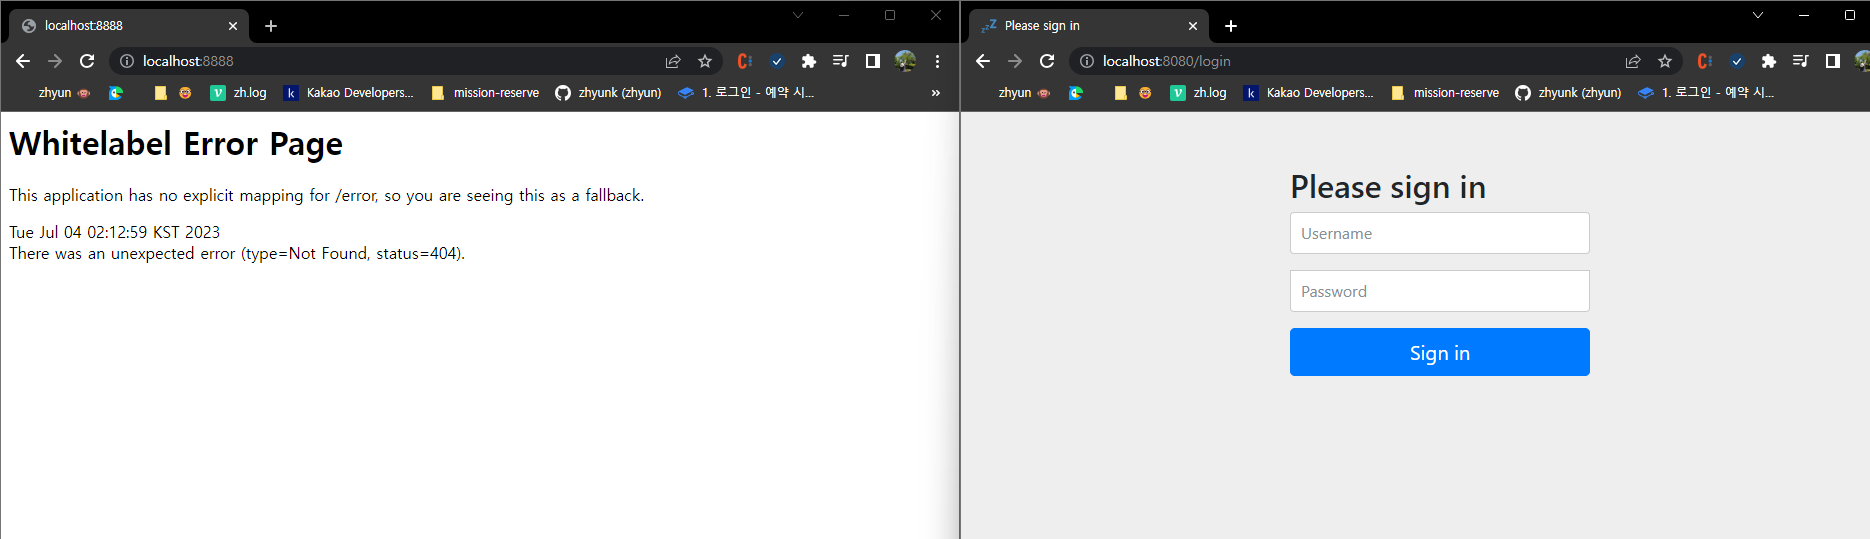Go forward in the login window
This screenshot has height=539, width=1870.
pos(1015,61)
